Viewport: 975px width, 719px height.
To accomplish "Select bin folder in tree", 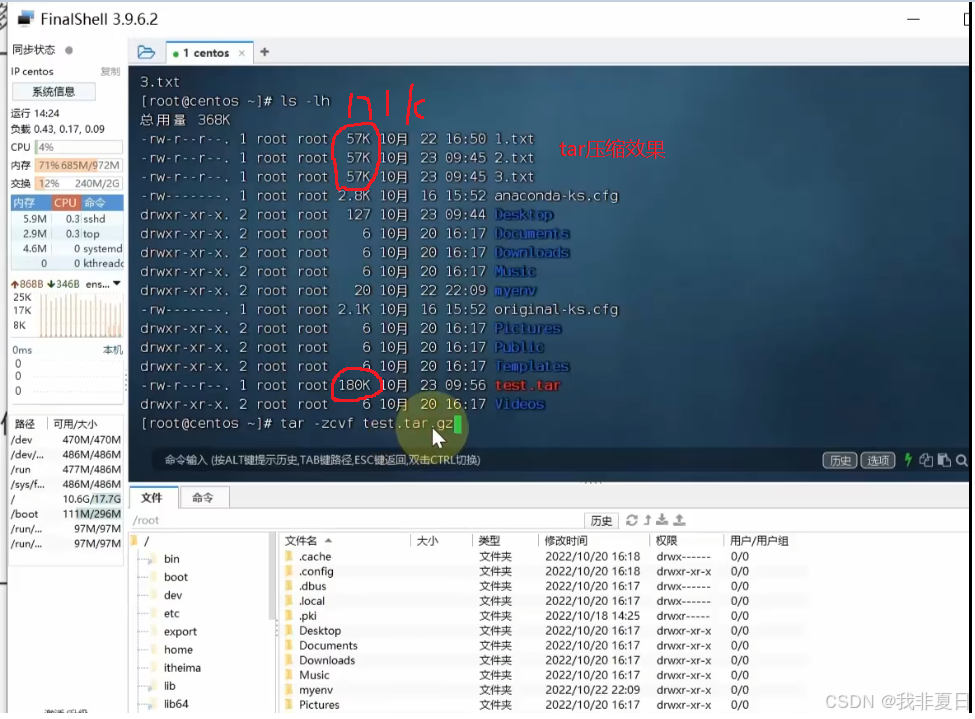I will 172,559.
